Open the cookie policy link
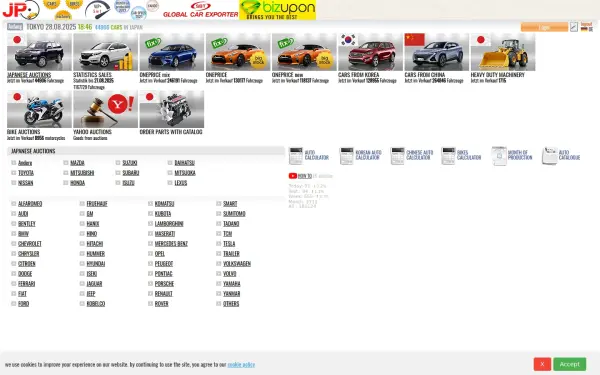Image resolution: width=600 pixels, height=375 pixels. click(x=241, y=364)
